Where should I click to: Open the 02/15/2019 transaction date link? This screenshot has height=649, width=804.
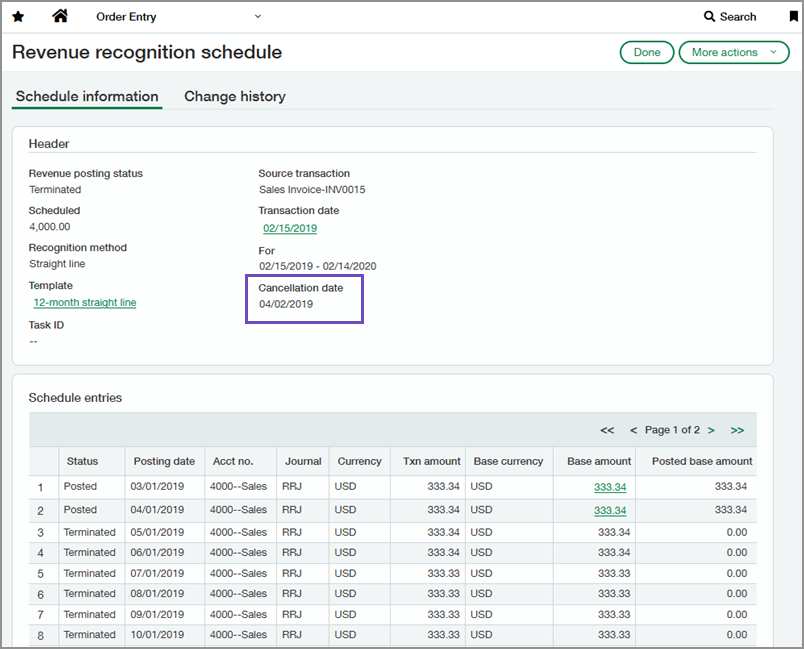point(289,228)
